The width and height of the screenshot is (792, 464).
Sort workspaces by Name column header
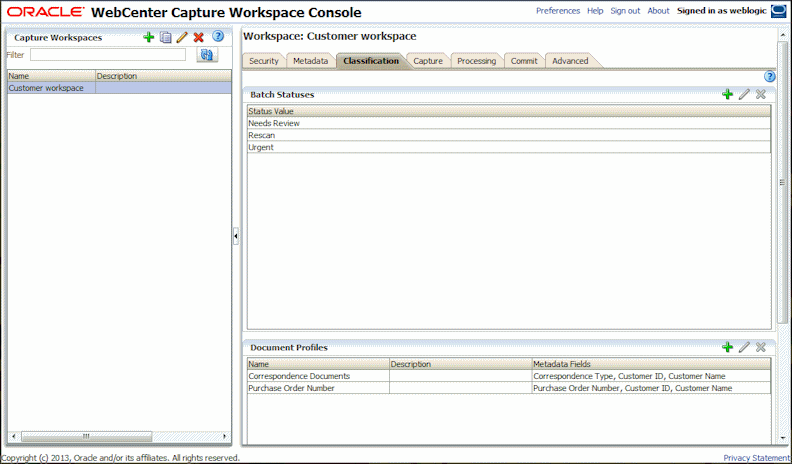tap(51, 76)
